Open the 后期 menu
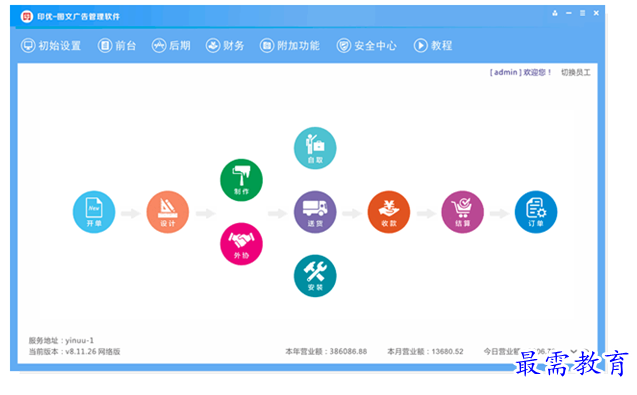Viewport: 637px width, 395px height. (x=171, y=46)
